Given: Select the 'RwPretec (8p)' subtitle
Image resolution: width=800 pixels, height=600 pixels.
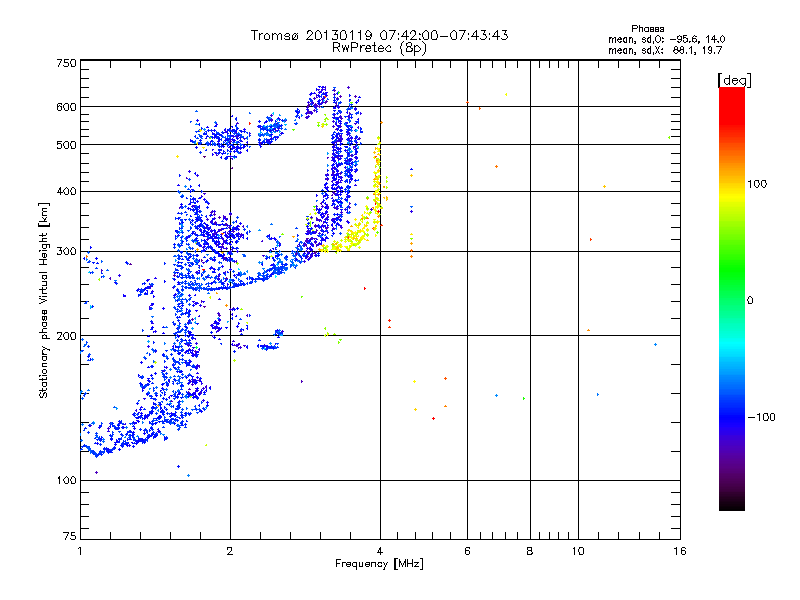Looking at the screenshot, I should pyautogui.click(x=379, y=48).
